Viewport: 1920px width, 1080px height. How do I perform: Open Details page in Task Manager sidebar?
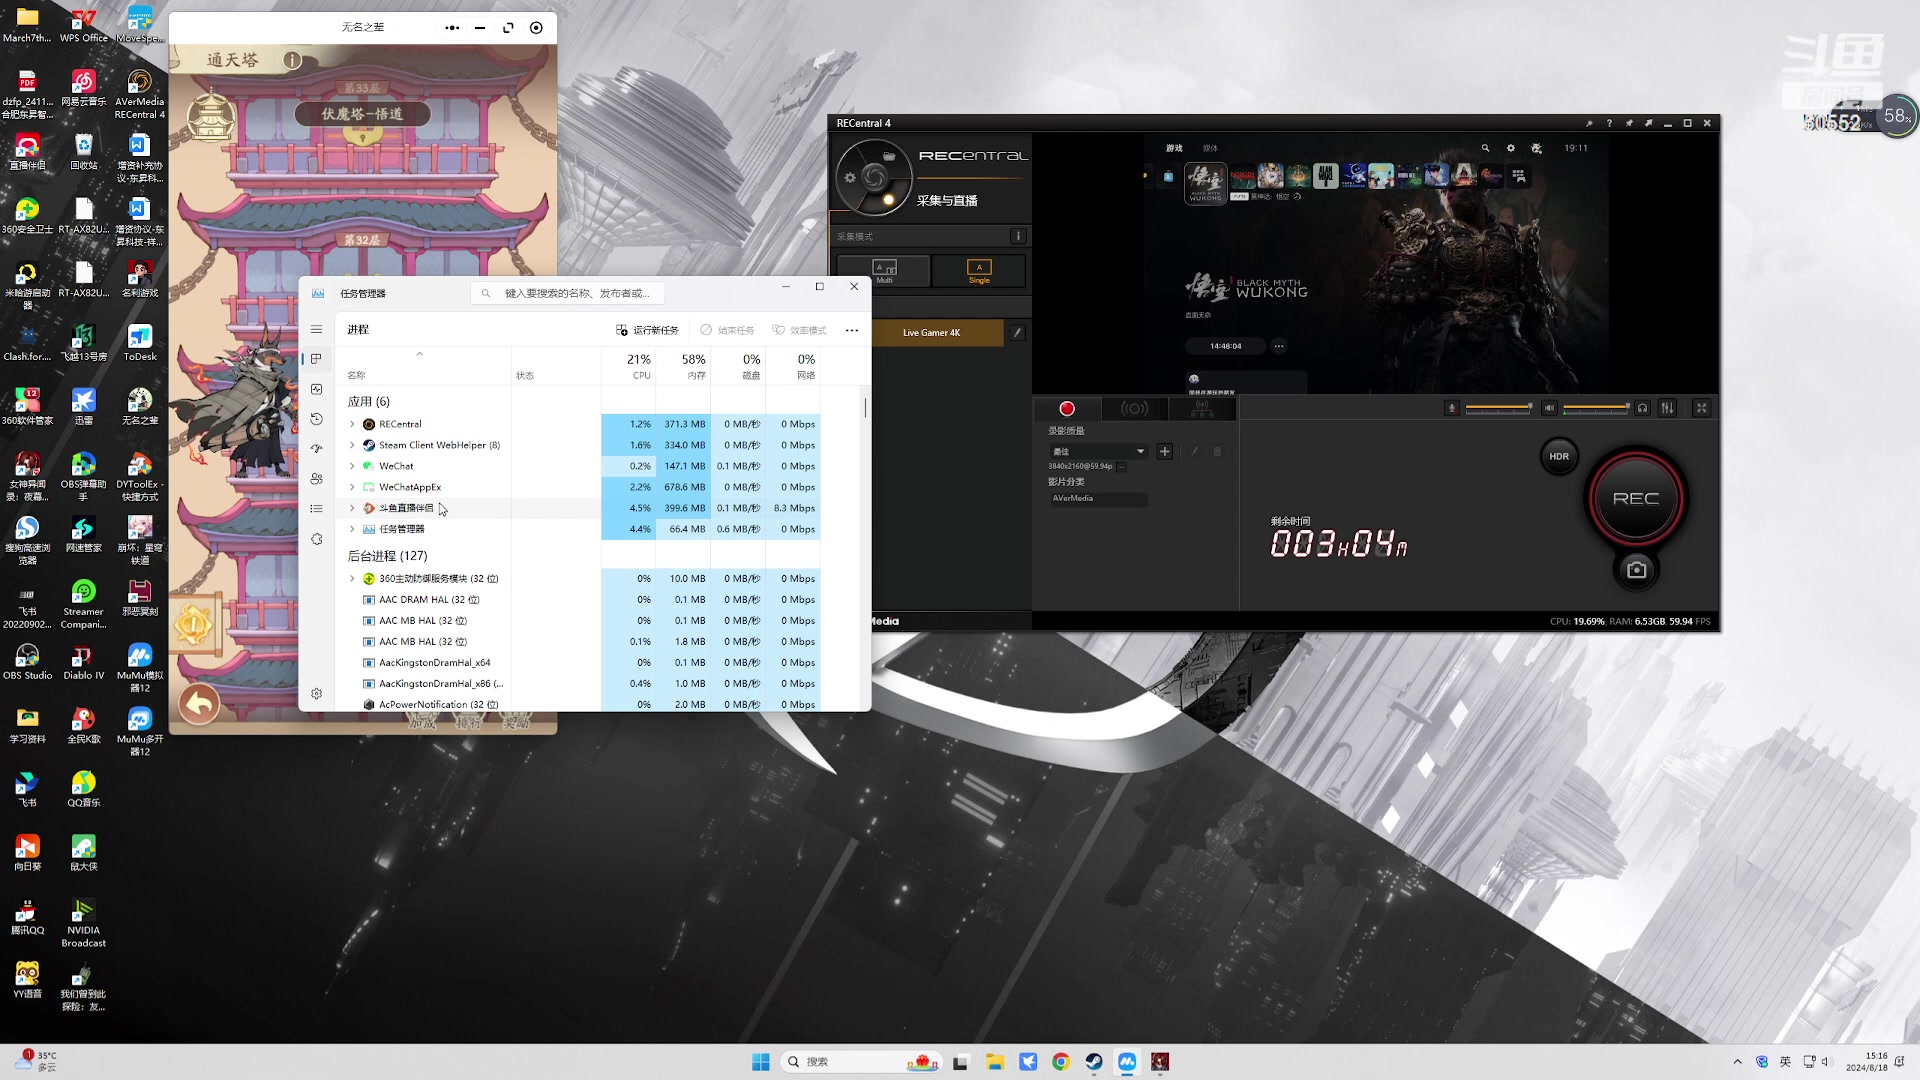click(316, 509)
